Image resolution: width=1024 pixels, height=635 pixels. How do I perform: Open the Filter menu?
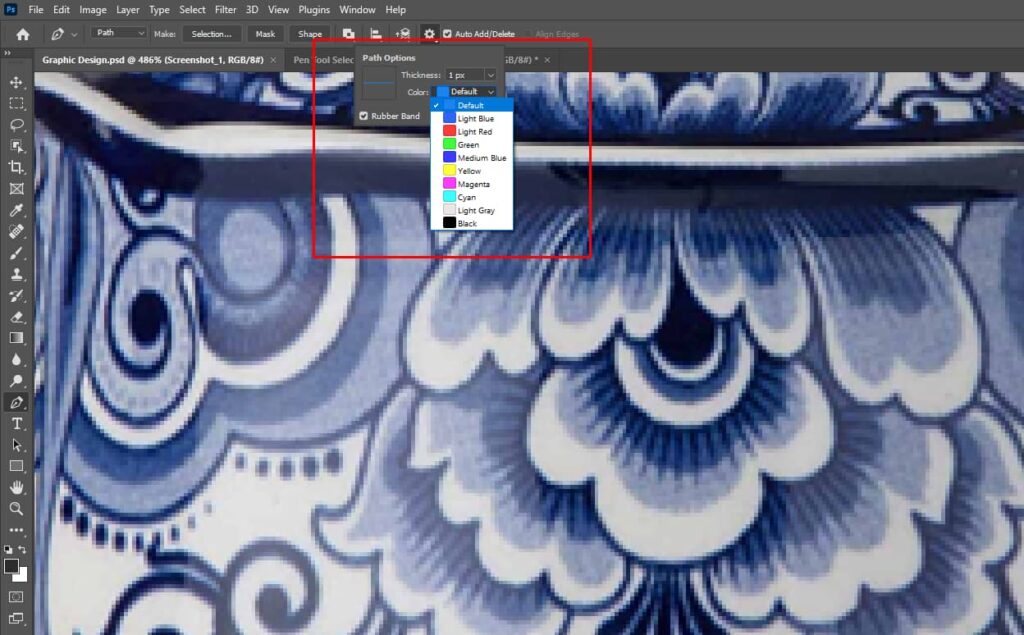225,10
